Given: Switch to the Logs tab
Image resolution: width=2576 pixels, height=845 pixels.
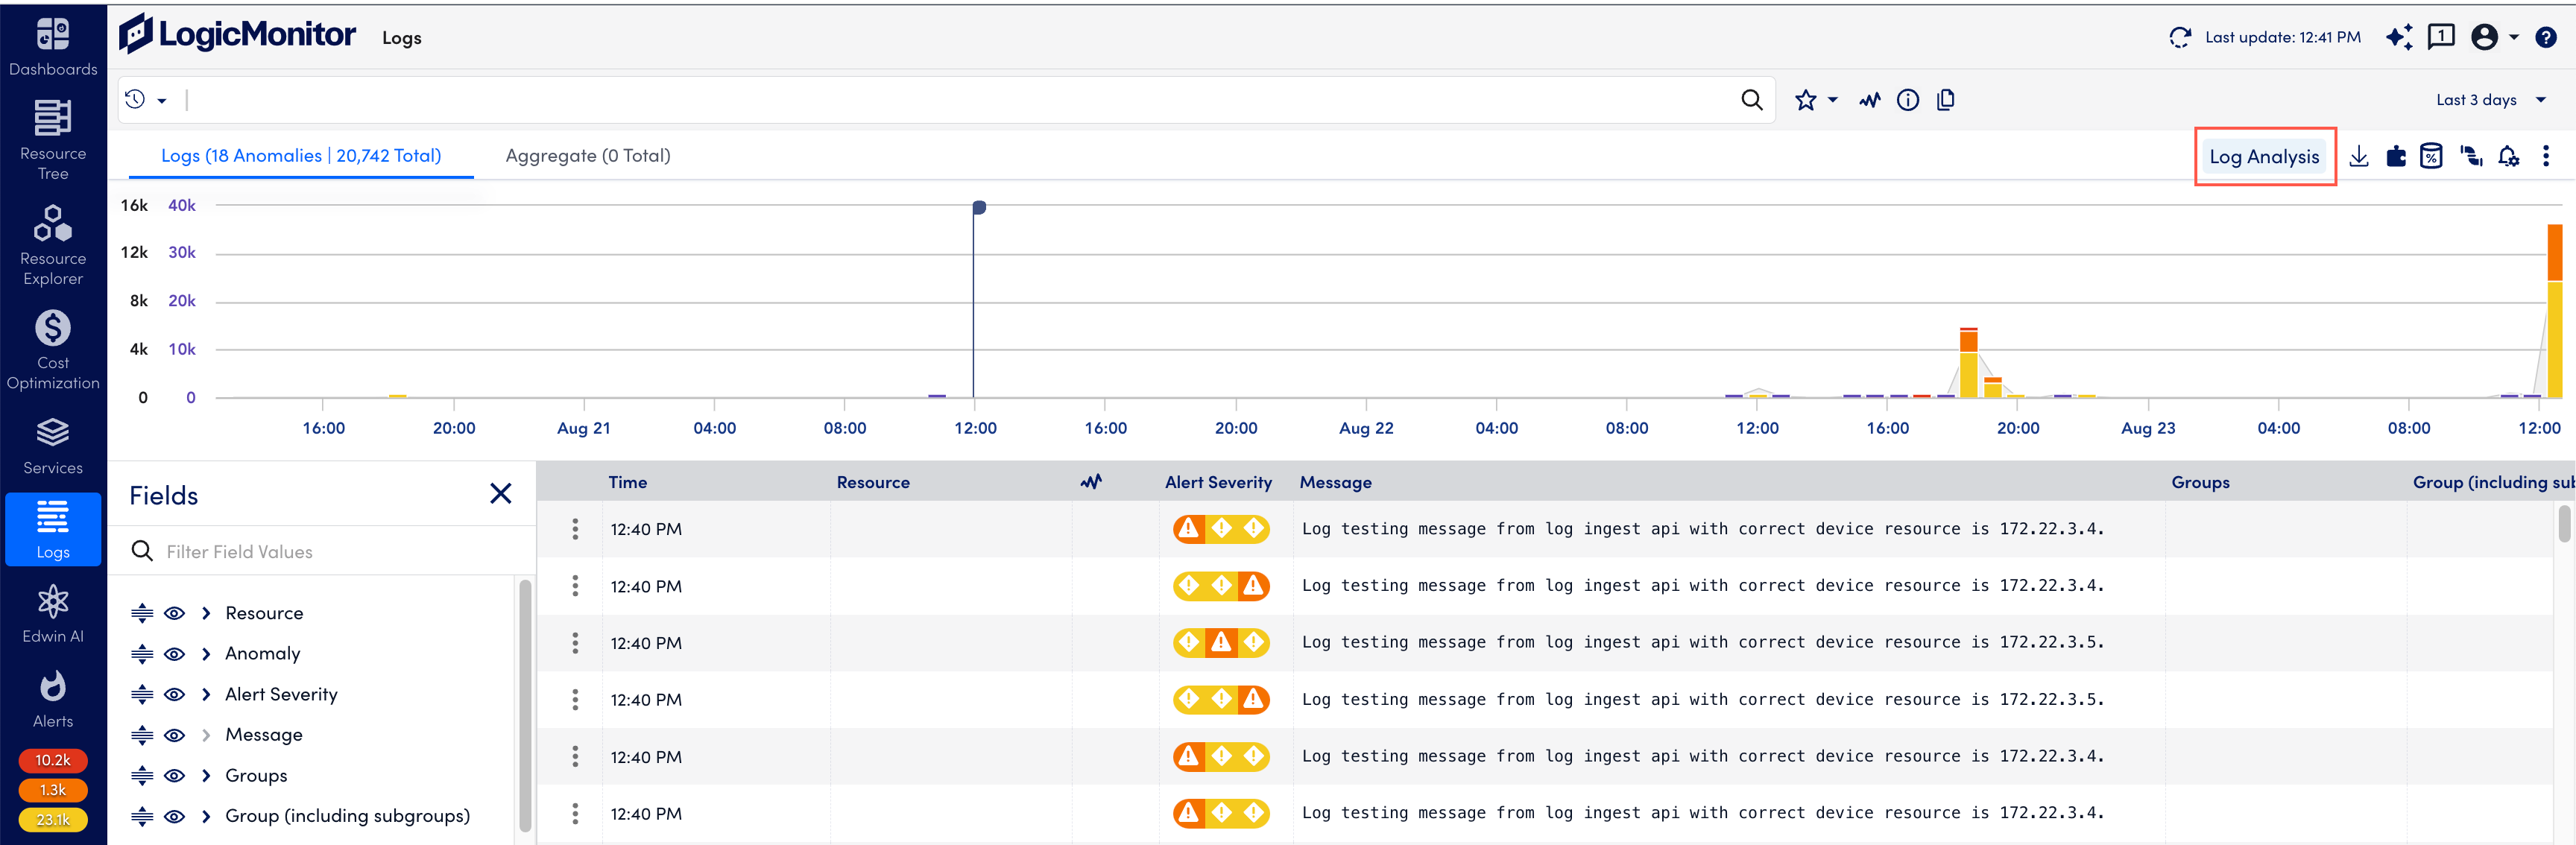Looking at the screenshot, I should pos(301,156).
